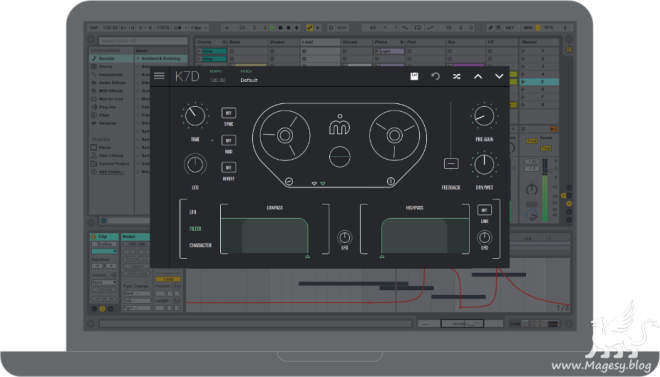Click the highpass Q knob under Link
Screen dimensions: 660x377
[484, 237]
